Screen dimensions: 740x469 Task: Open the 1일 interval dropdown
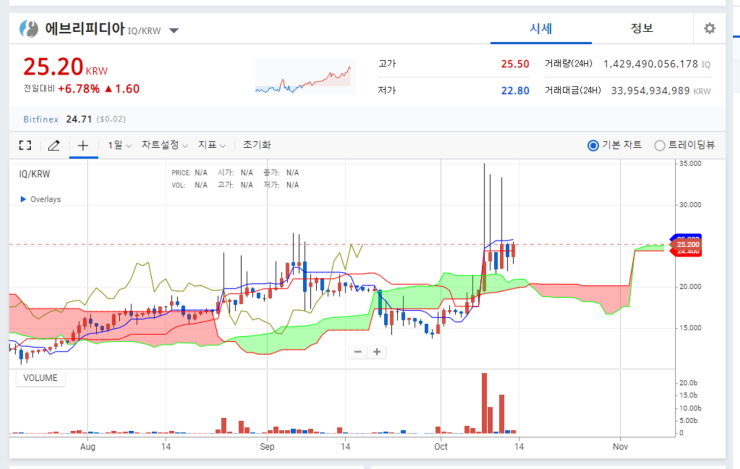(x=119, y=145)
